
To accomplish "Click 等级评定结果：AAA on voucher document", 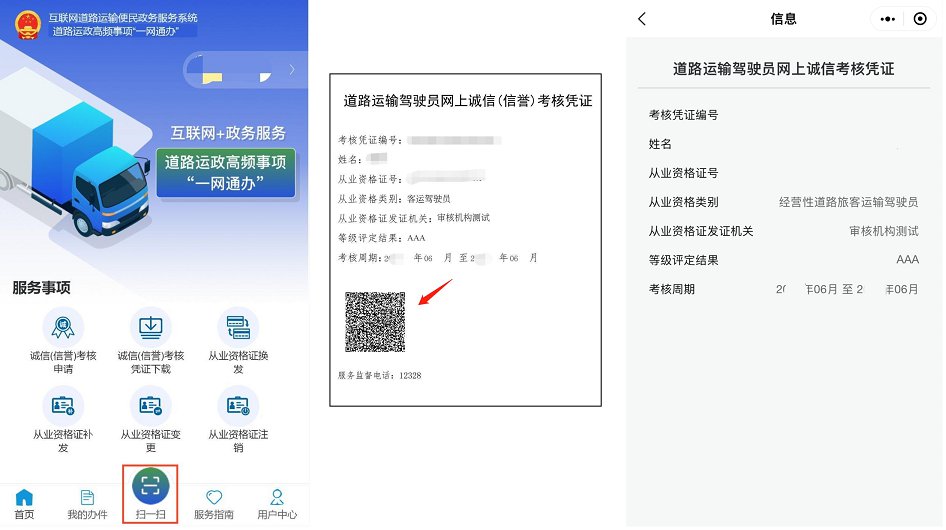I will (381, 238).
